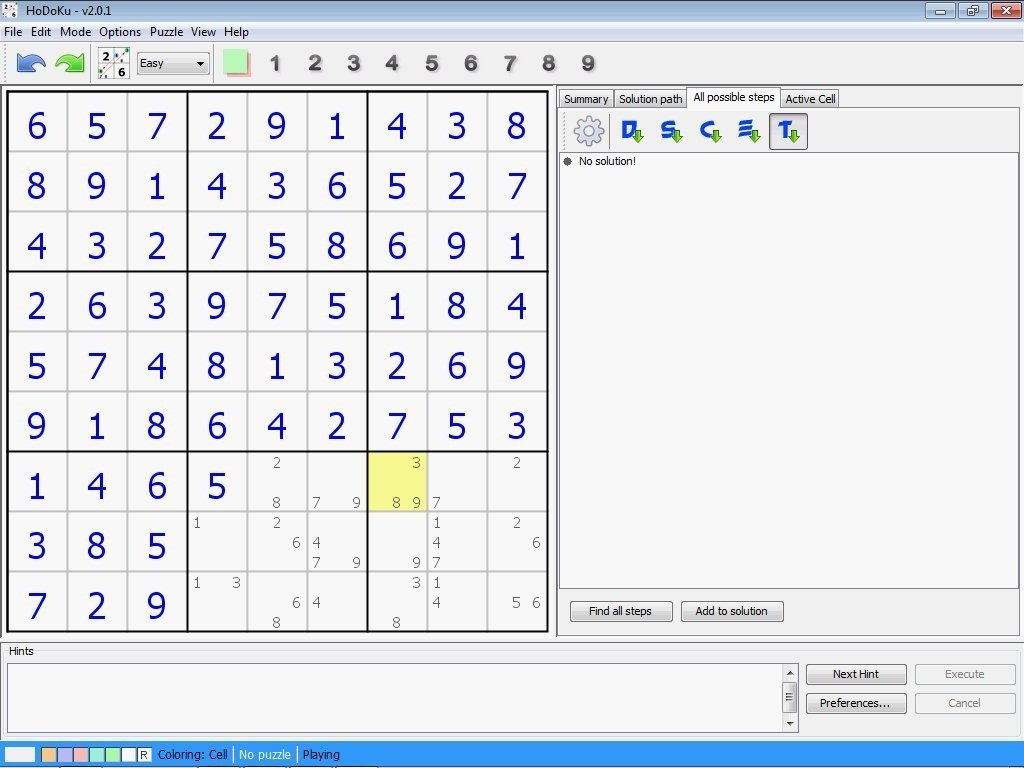Image resolution: width=1024 pixels, height=768 pixels.
Task: Open the Options menu
Action: (x=120, y=32)
